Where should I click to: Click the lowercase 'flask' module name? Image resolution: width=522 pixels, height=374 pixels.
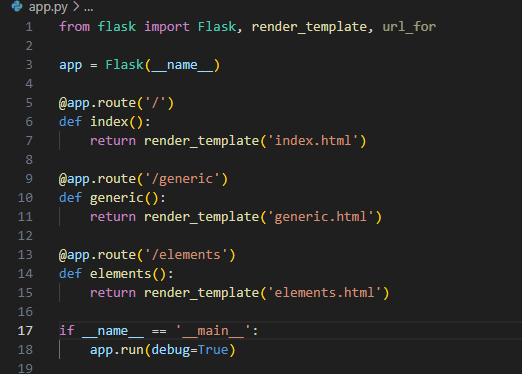pos(117,27)
